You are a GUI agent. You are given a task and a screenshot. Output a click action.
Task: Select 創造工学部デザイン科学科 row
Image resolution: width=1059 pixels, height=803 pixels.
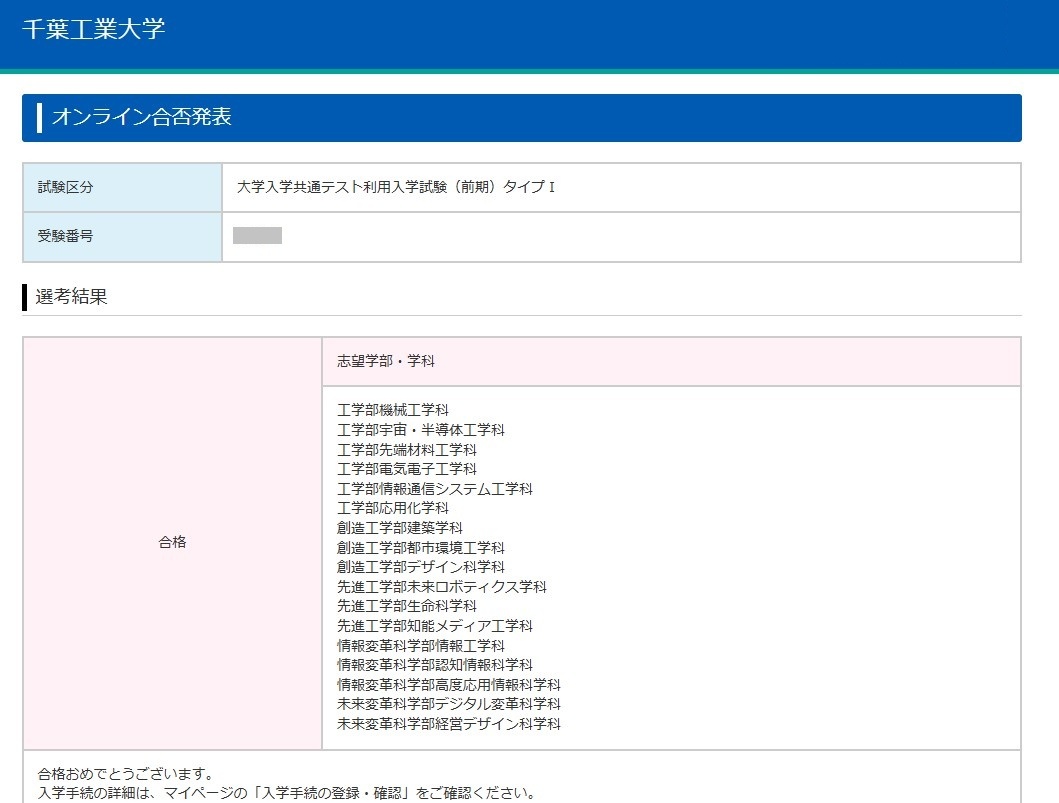[421, 567]
